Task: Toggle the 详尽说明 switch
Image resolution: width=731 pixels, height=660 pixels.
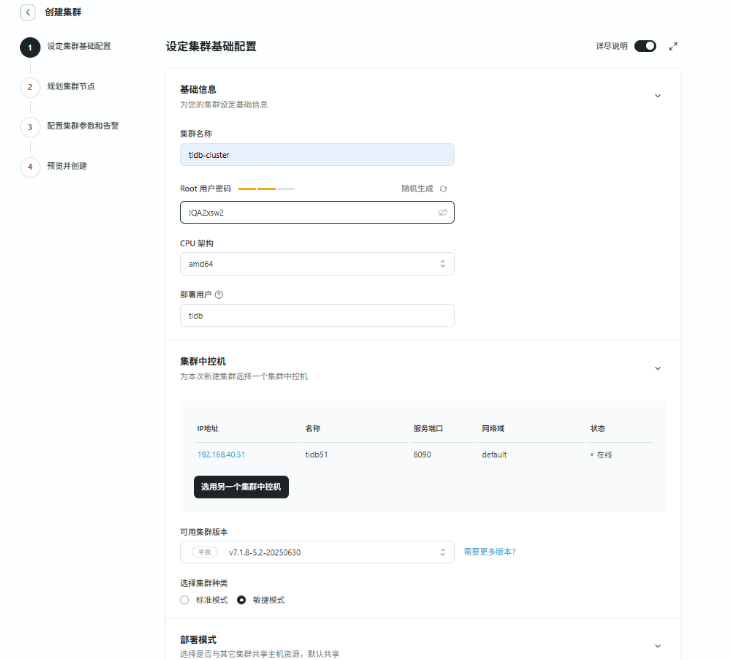Action: point(645,46)
